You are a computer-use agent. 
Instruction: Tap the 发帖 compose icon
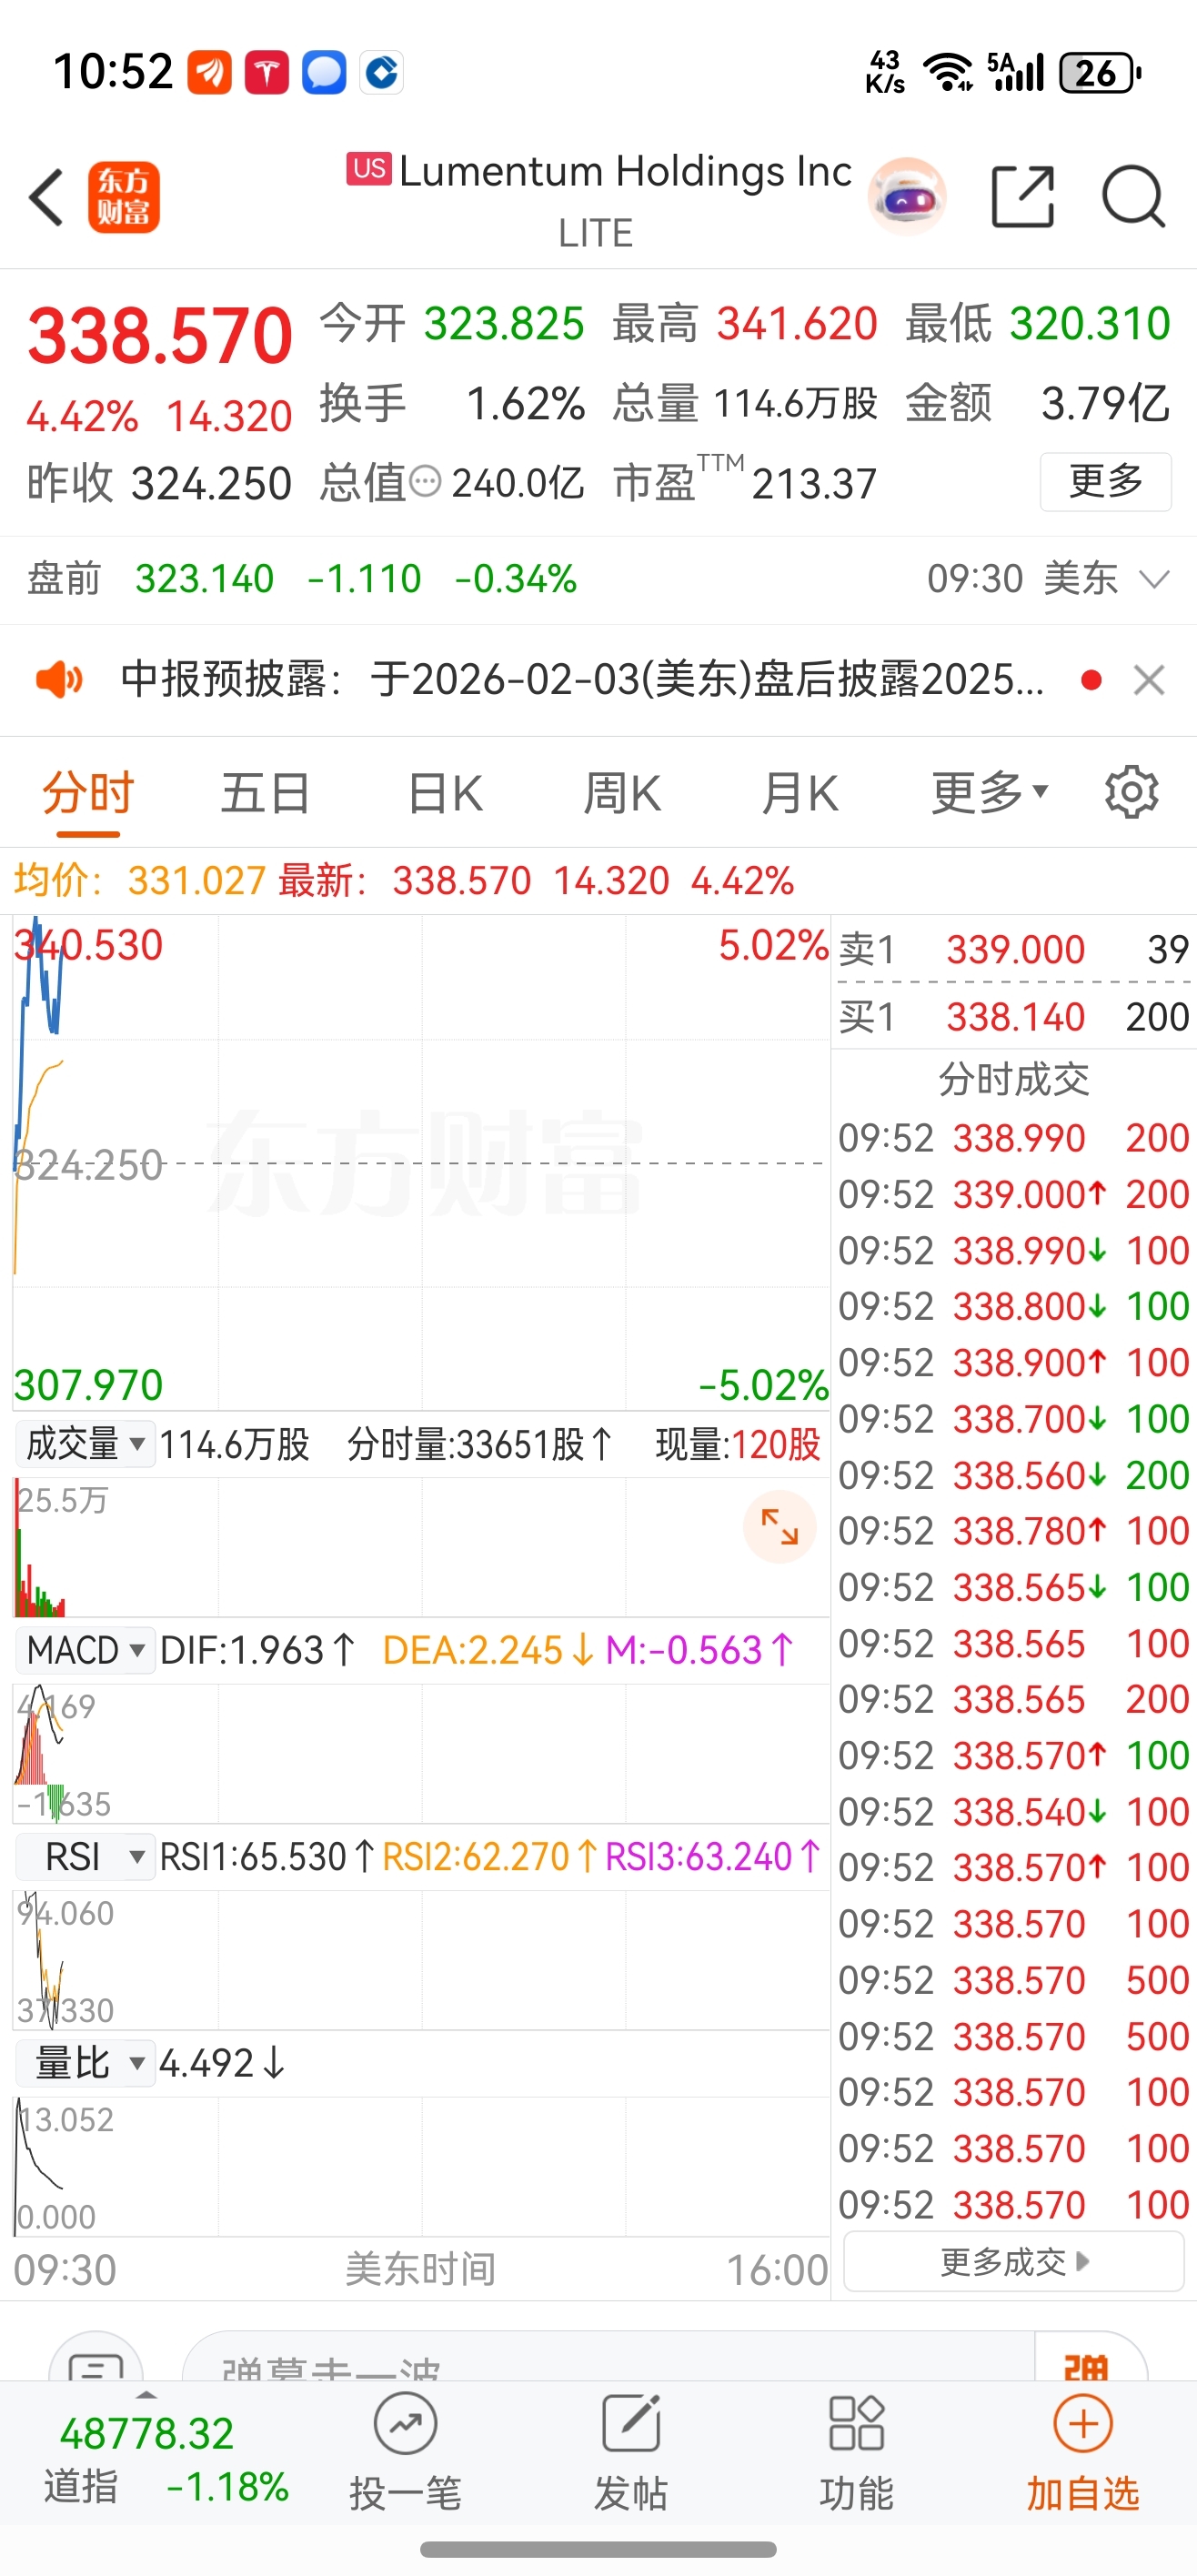[631, 2424]
